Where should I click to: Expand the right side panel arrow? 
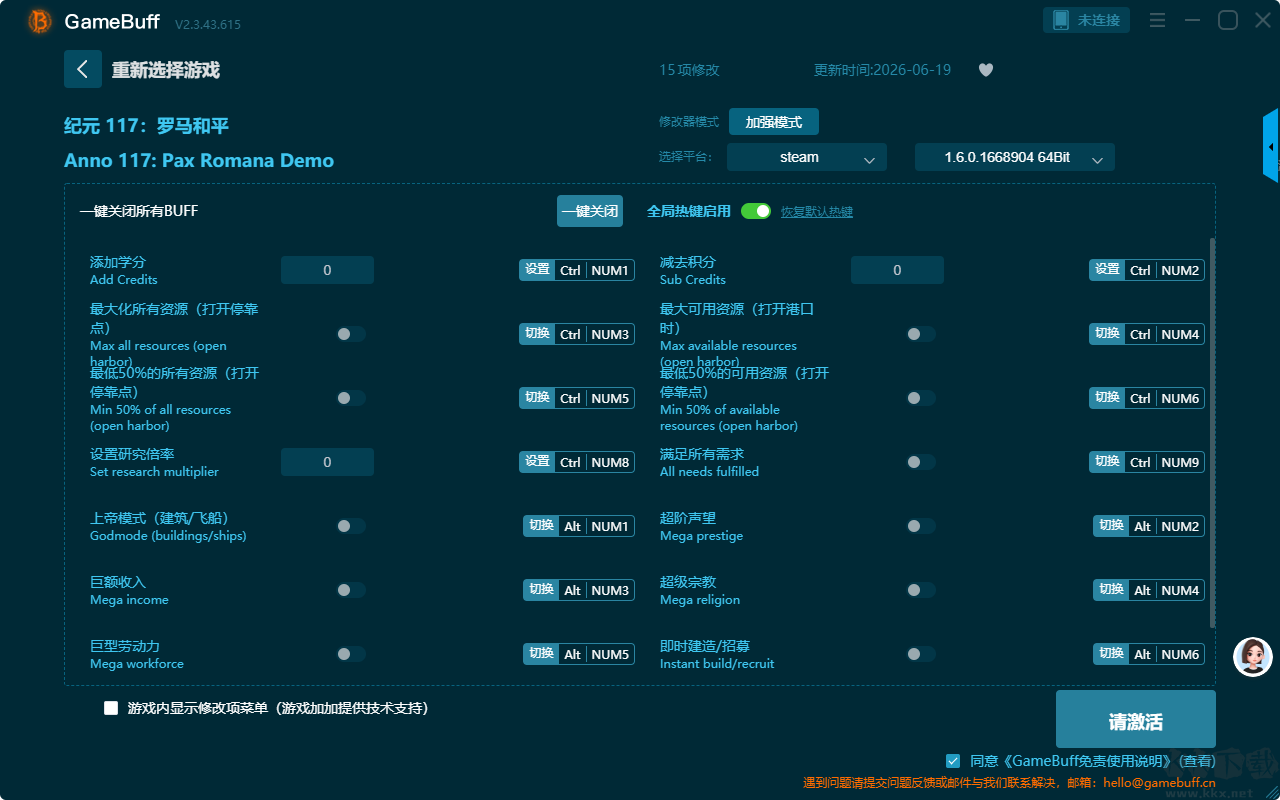(1271, 146)
